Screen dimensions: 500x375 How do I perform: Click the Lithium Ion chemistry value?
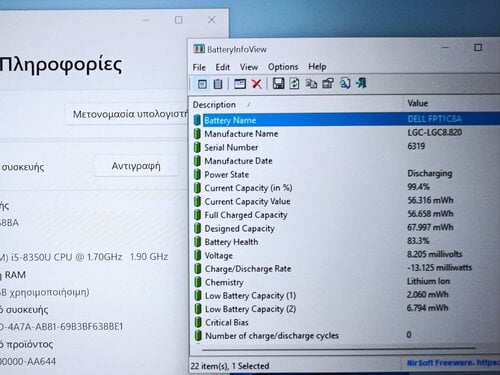coord(428,281)
